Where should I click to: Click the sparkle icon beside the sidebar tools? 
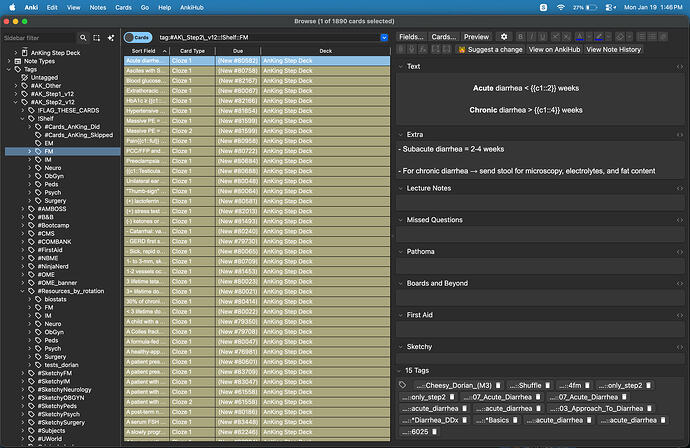tap(111, 38)
